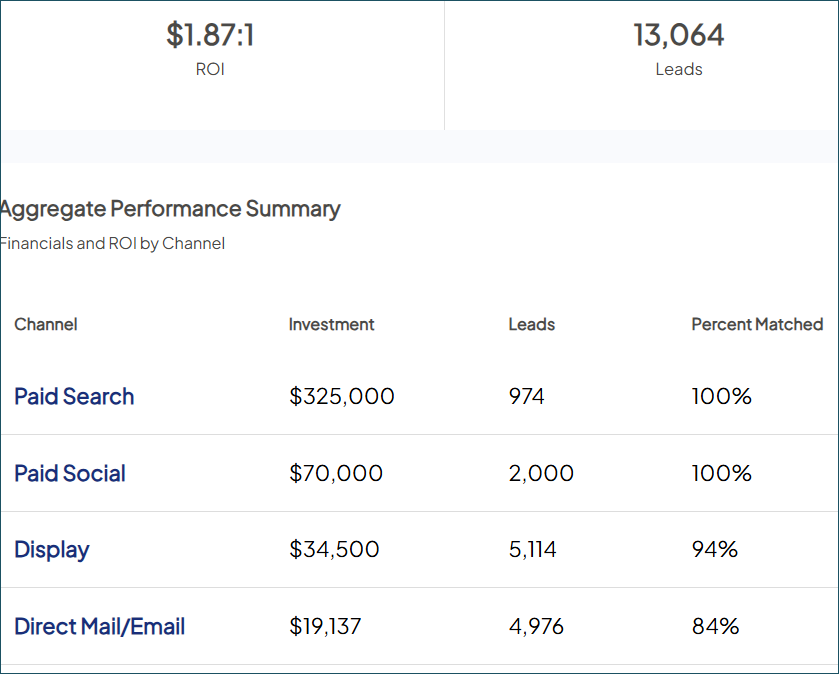Sort the table by Percent Matched column
This screenshot has height=674, width=839.
[757, 324]
